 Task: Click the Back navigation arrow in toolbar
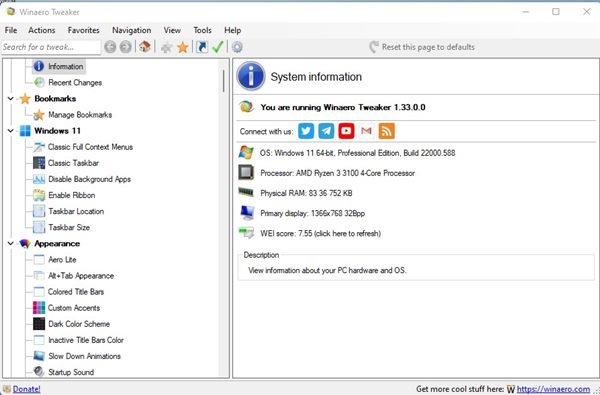pyautogui.click(x=110, y=47)
